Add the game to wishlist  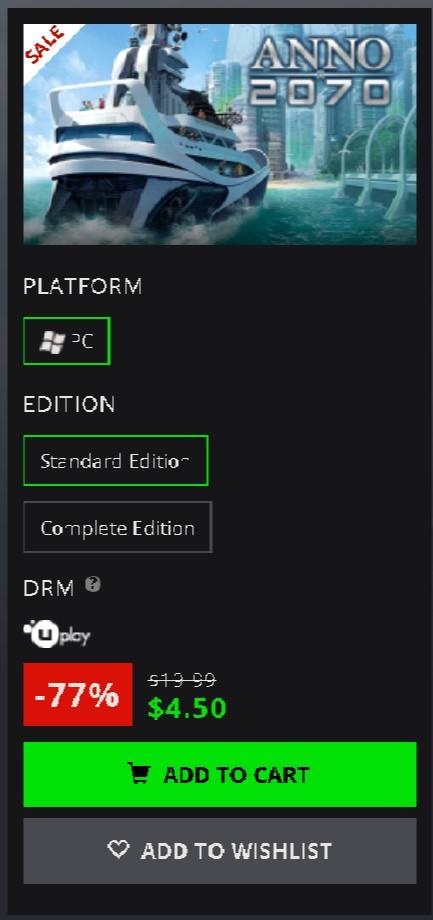(x=220, y=851)
